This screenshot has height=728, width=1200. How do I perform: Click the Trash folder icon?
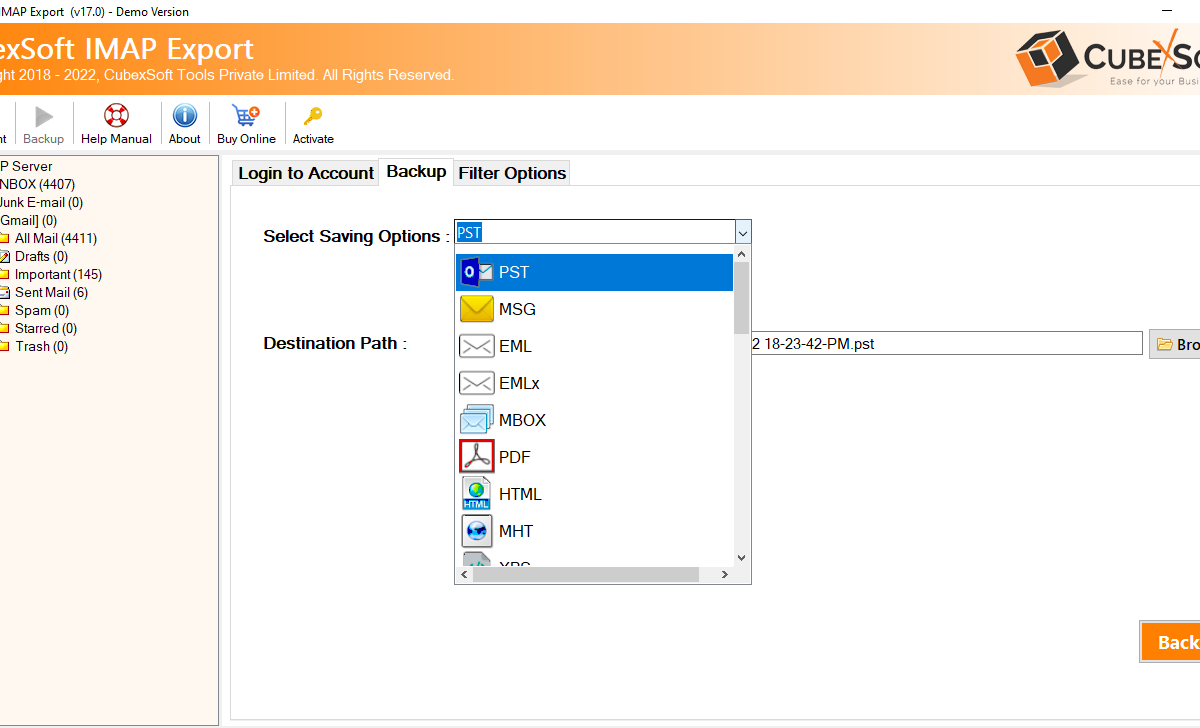tap(5, 346)
